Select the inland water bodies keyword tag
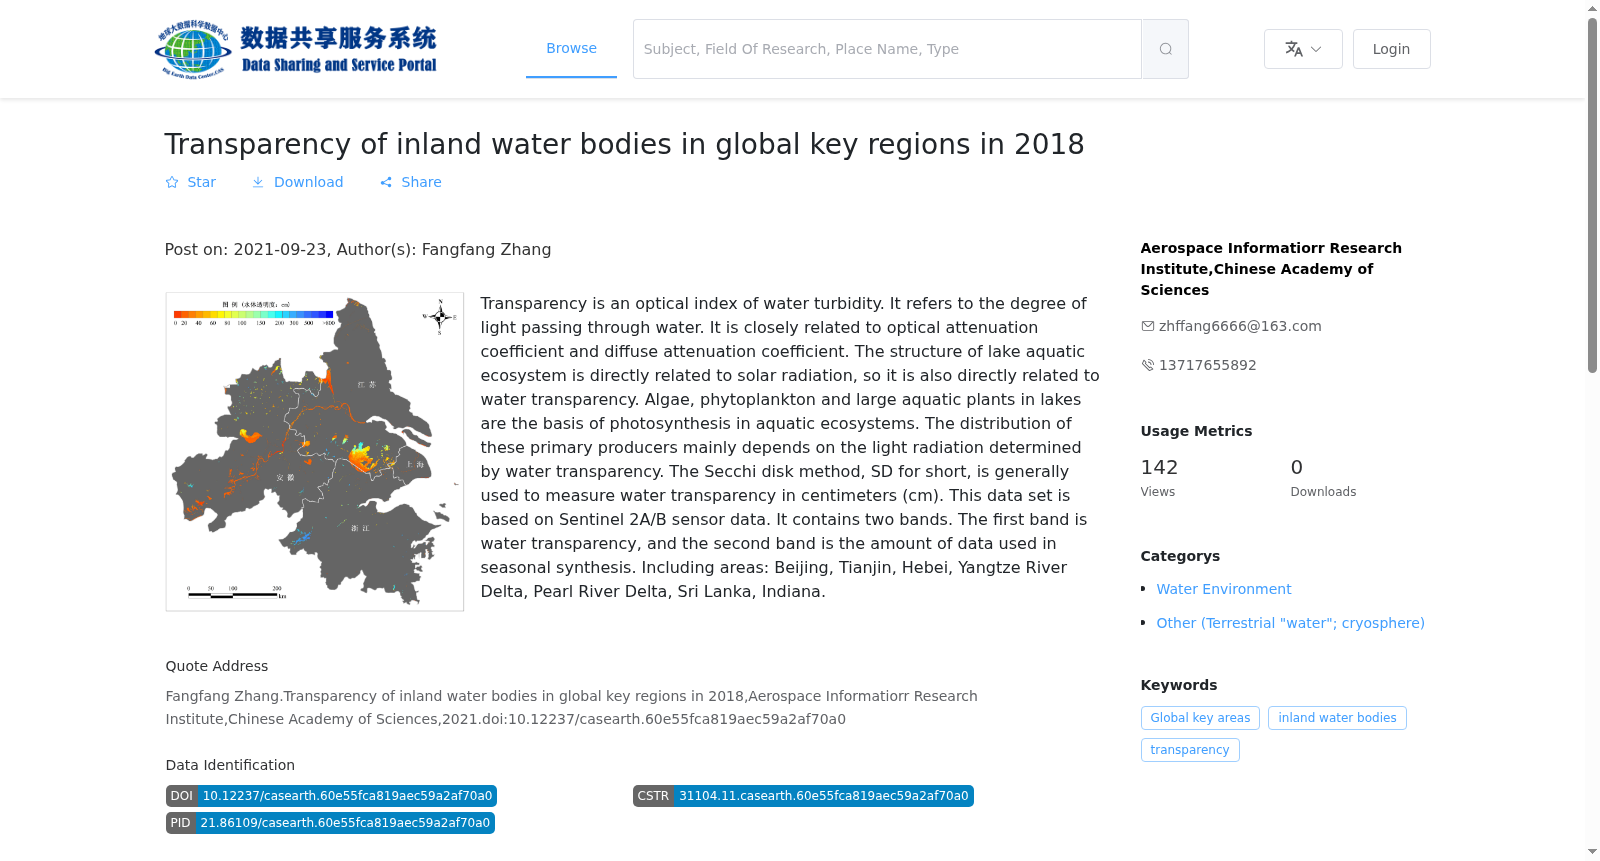 (x=1337, y=718)
